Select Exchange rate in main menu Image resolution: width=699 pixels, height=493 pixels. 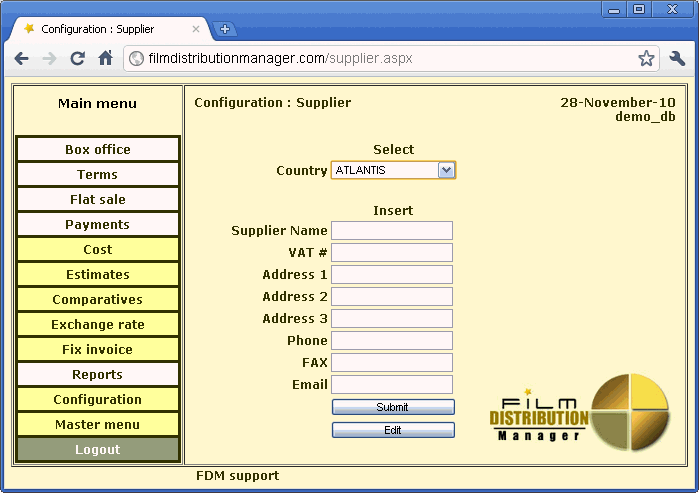point(98,325)
